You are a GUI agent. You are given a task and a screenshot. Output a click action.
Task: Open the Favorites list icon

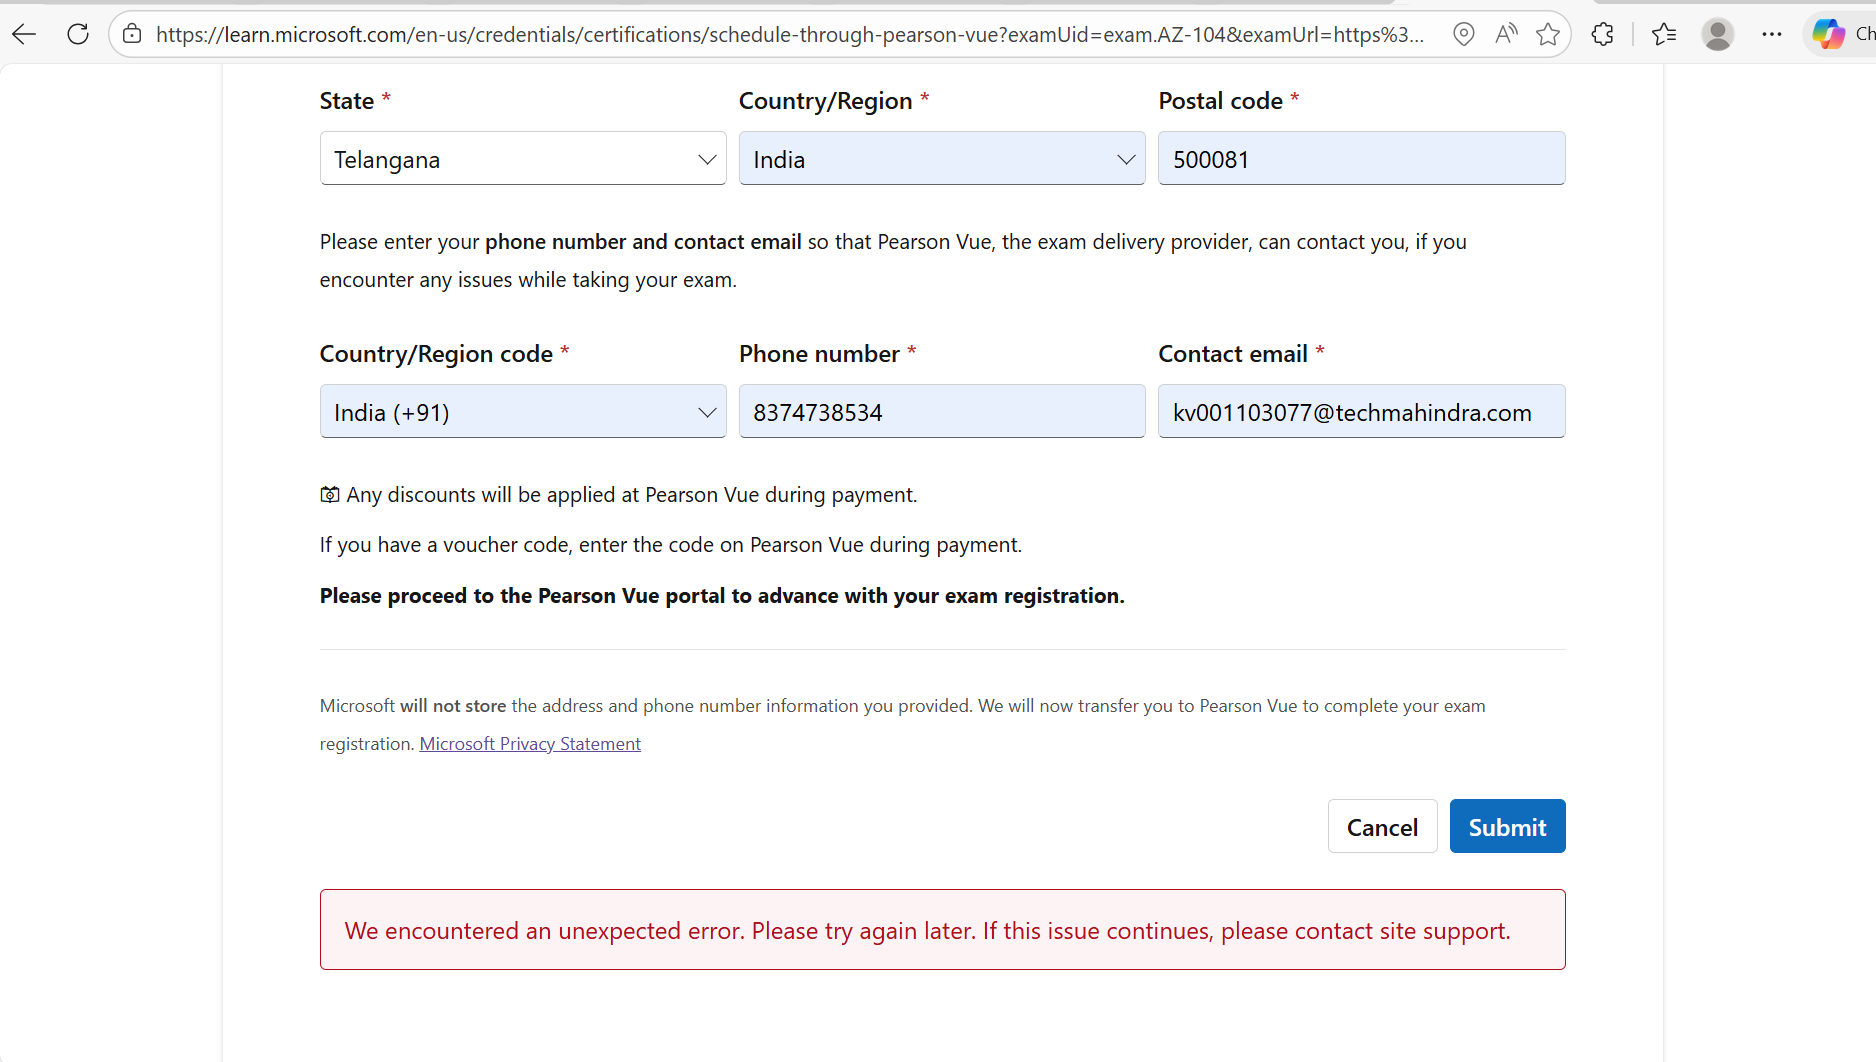click(x=1664, y=34)
